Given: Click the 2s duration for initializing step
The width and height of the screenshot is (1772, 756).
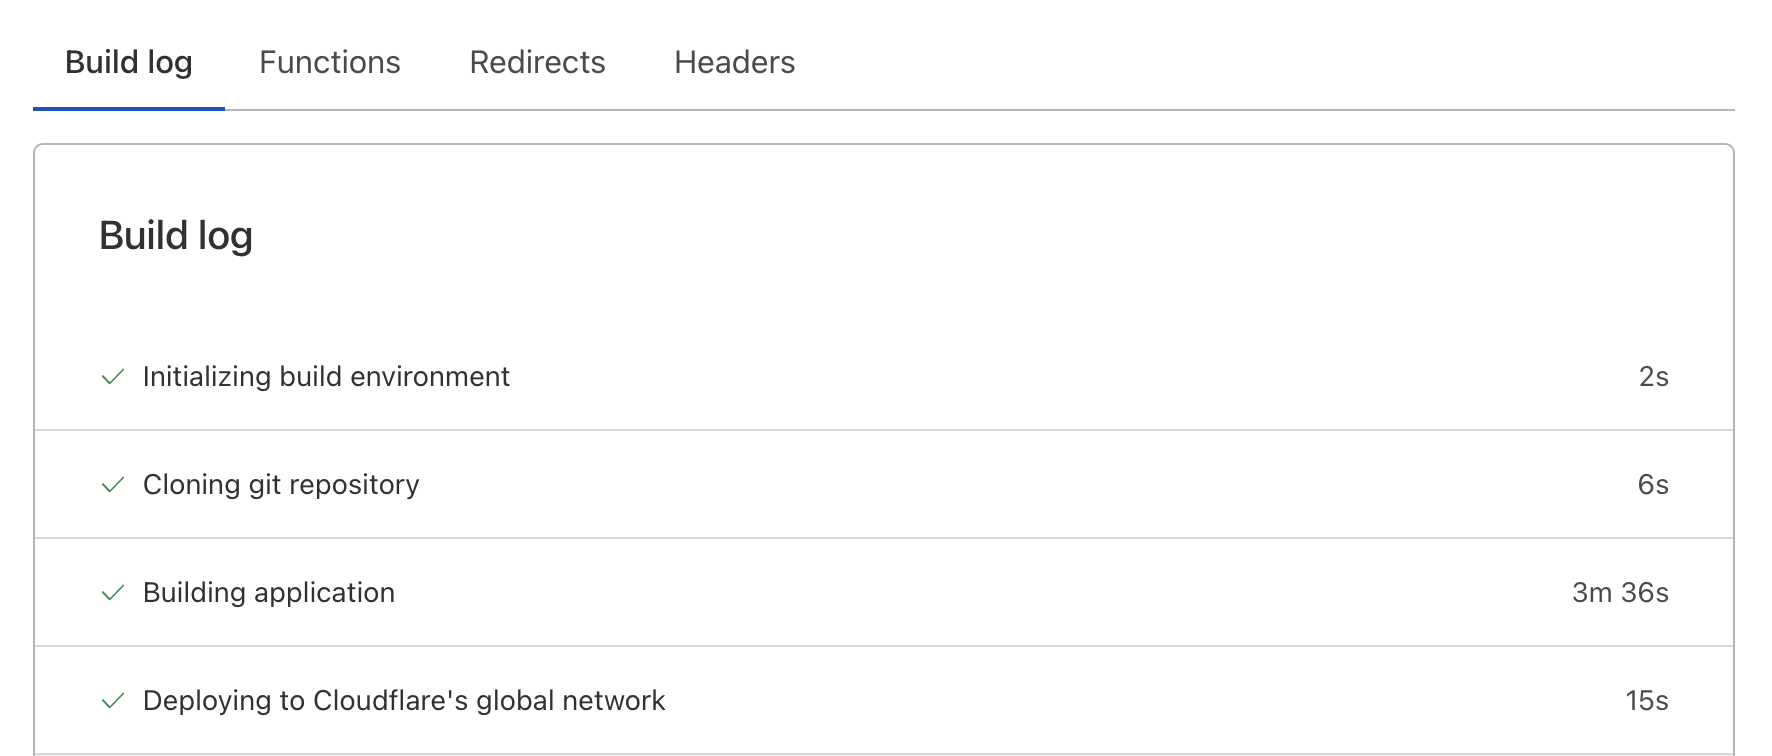Looking at the screenshot, I should click(1653, 377).
